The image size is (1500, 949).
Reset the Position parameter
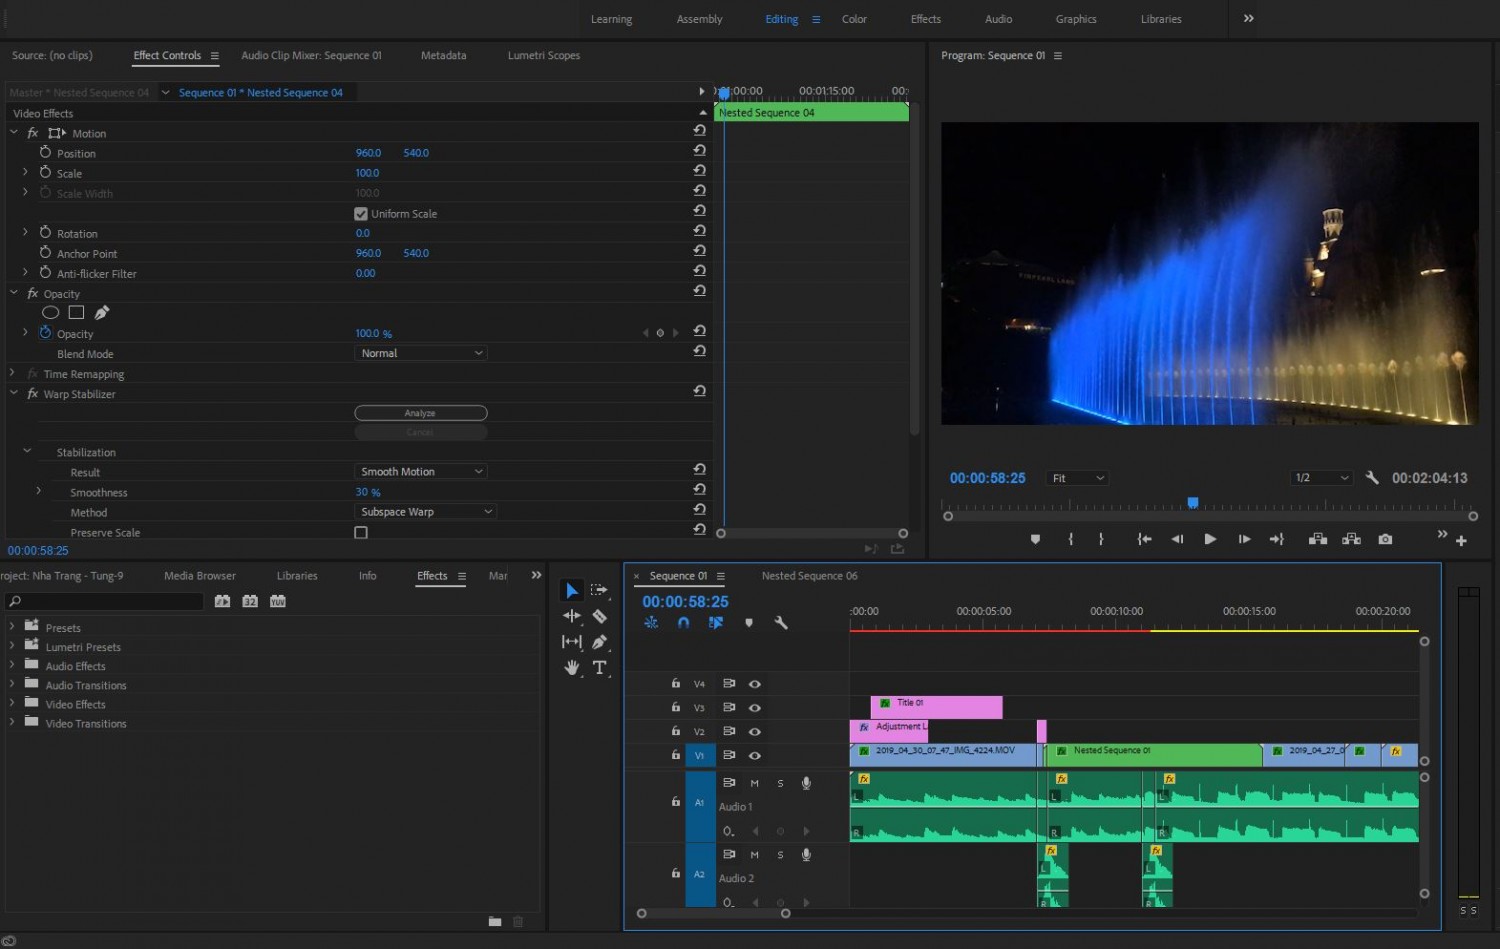point(699,150)
